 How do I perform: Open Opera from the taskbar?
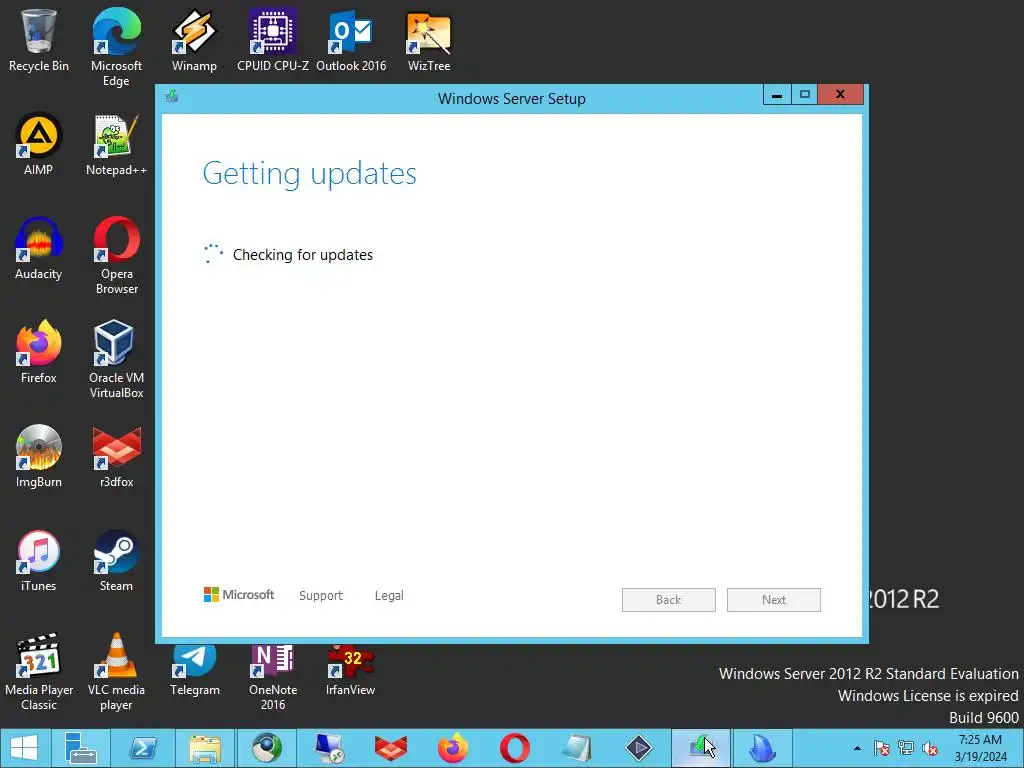515,748
